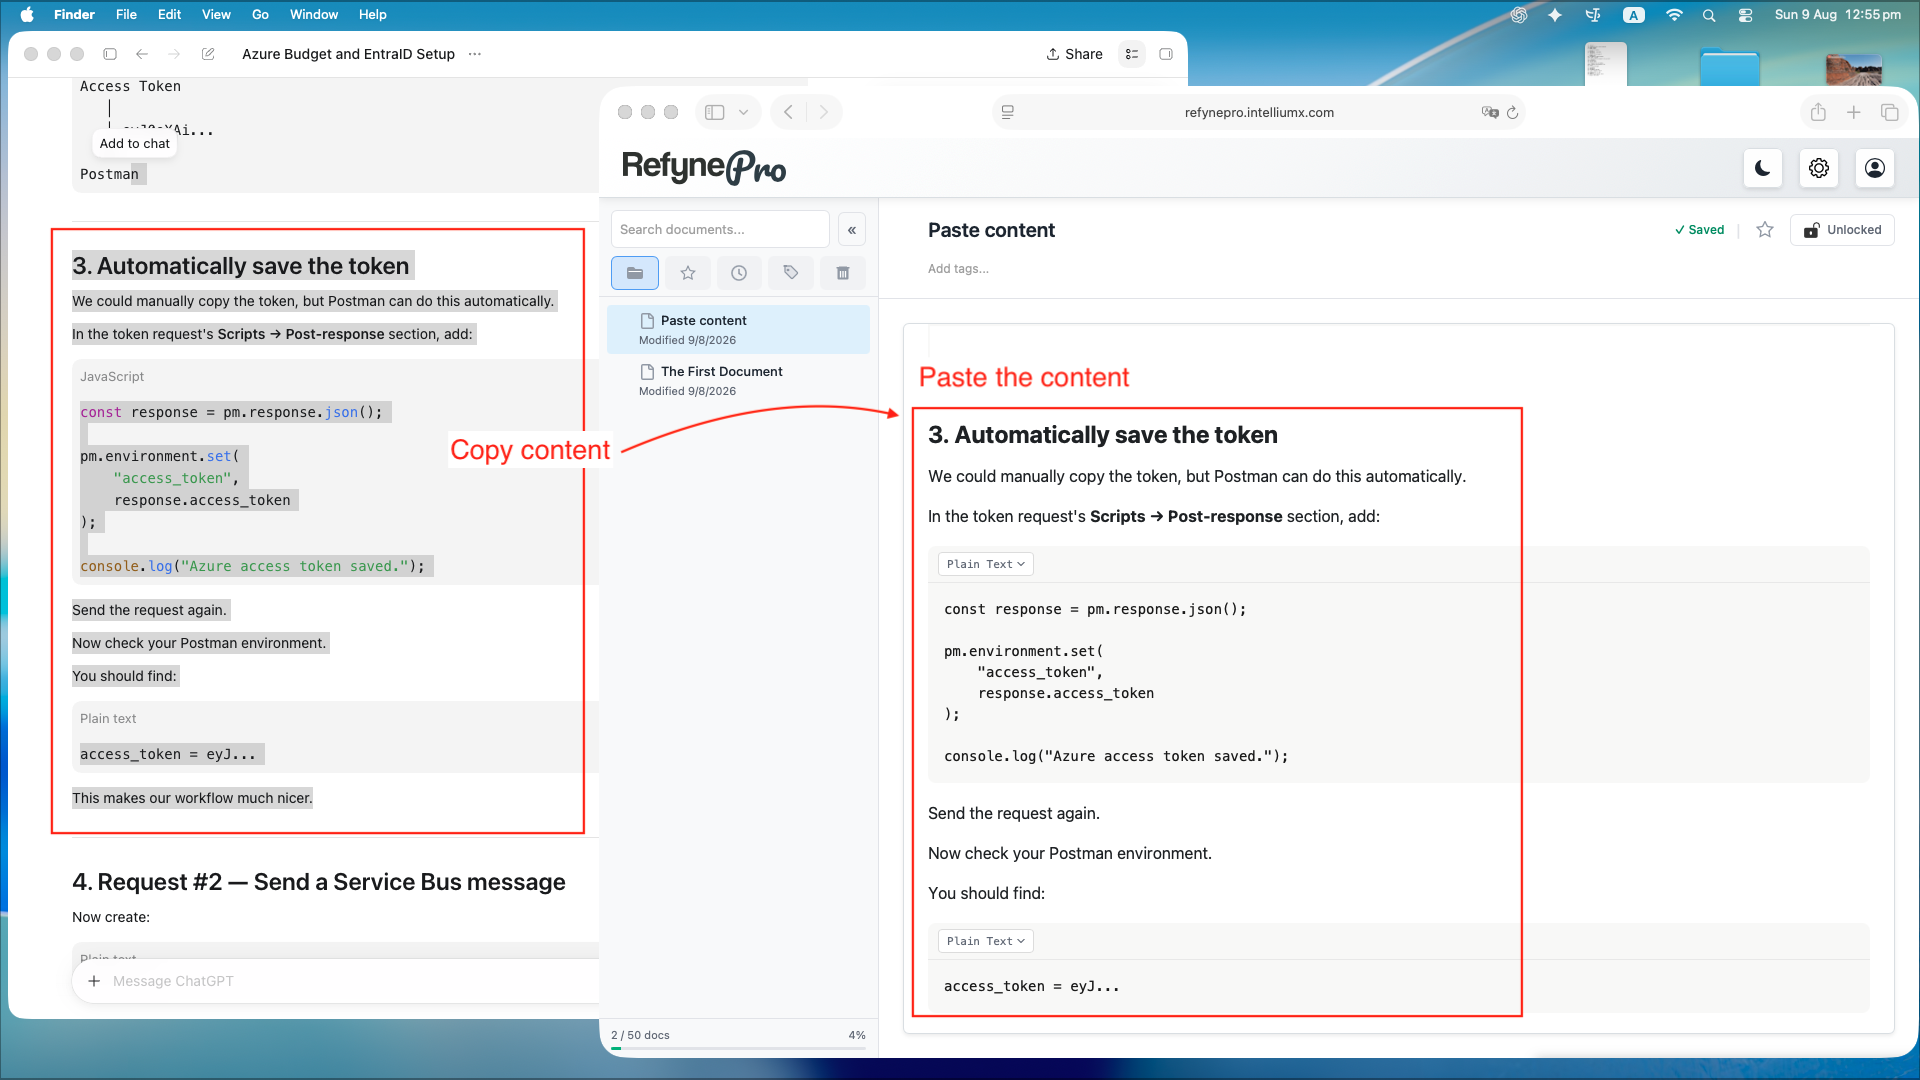Open the page settings icon in address bar

pos(1008,112)
